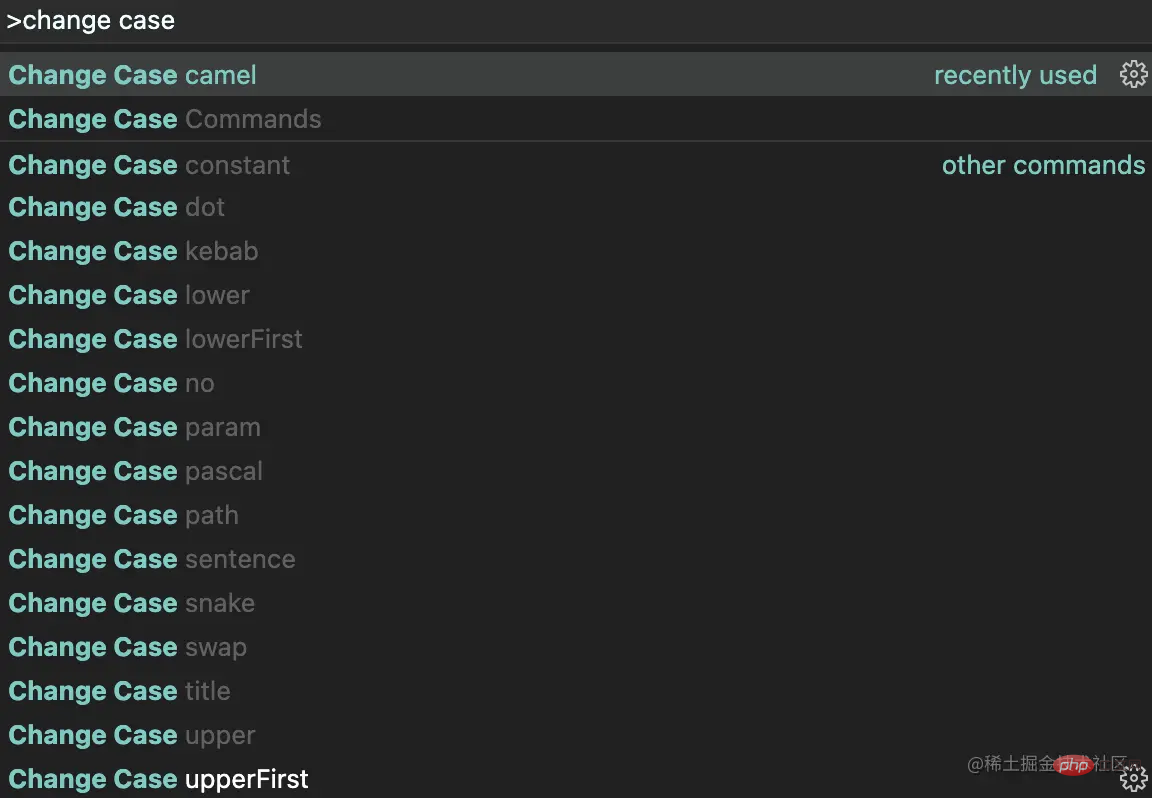This screenshot has width=1152, height=798.
Task: Choose Change Case sentence command
Action: click(x=152, y=559)
